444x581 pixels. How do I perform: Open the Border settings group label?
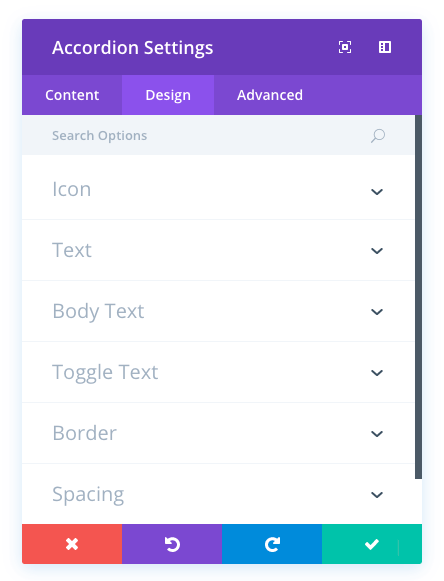(85, 433)
